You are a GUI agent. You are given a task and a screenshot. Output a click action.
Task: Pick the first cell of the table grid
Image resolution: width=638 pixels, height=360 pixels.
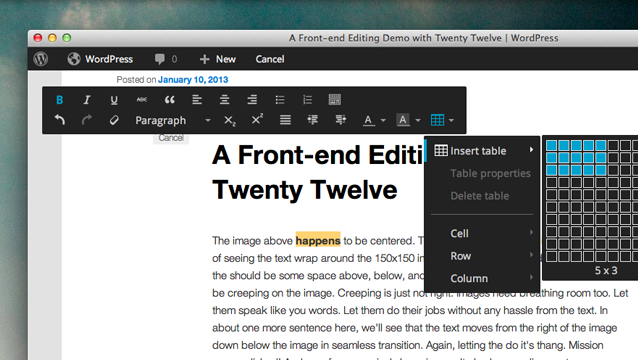pyautogui.click(x=551, y=145)
